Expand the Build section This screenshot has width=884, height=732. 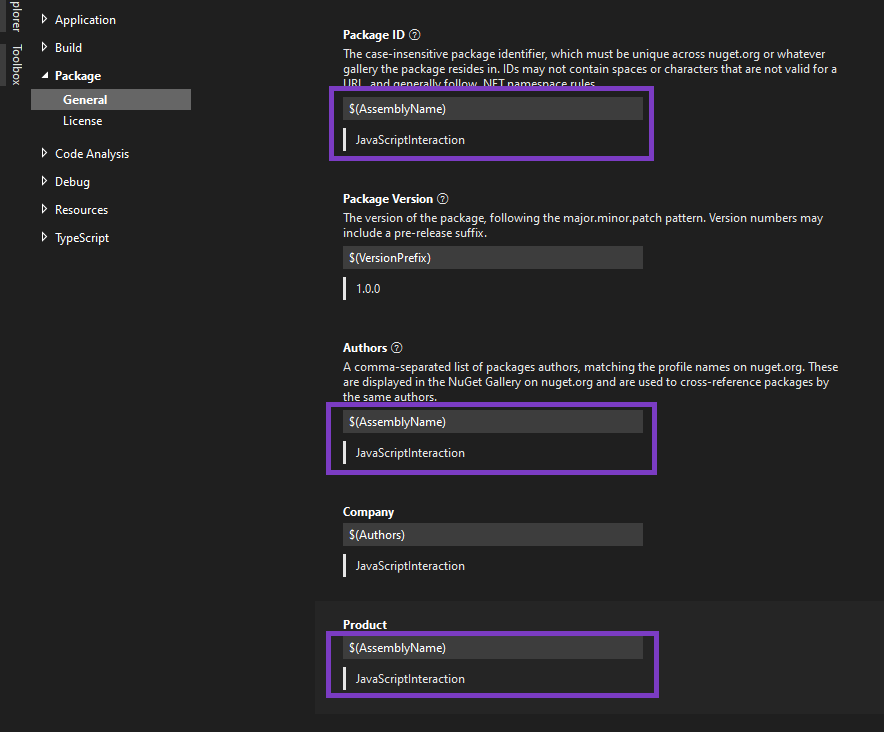pos(44,48)
